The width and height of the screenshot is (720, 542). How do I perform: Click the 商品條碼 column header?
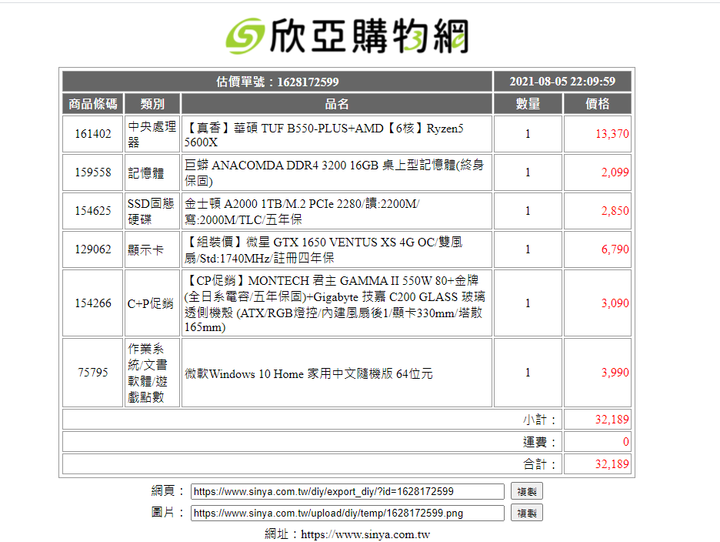93,104
